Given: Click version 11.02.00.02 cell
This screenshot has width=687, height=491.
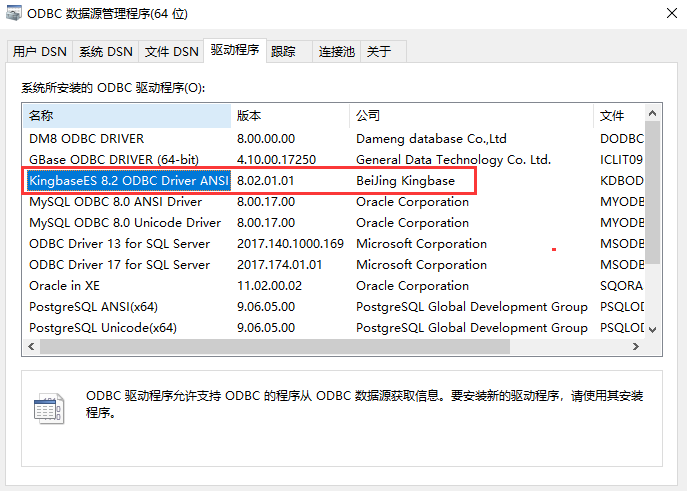Looking at the screenshot, I should point(269,286).
